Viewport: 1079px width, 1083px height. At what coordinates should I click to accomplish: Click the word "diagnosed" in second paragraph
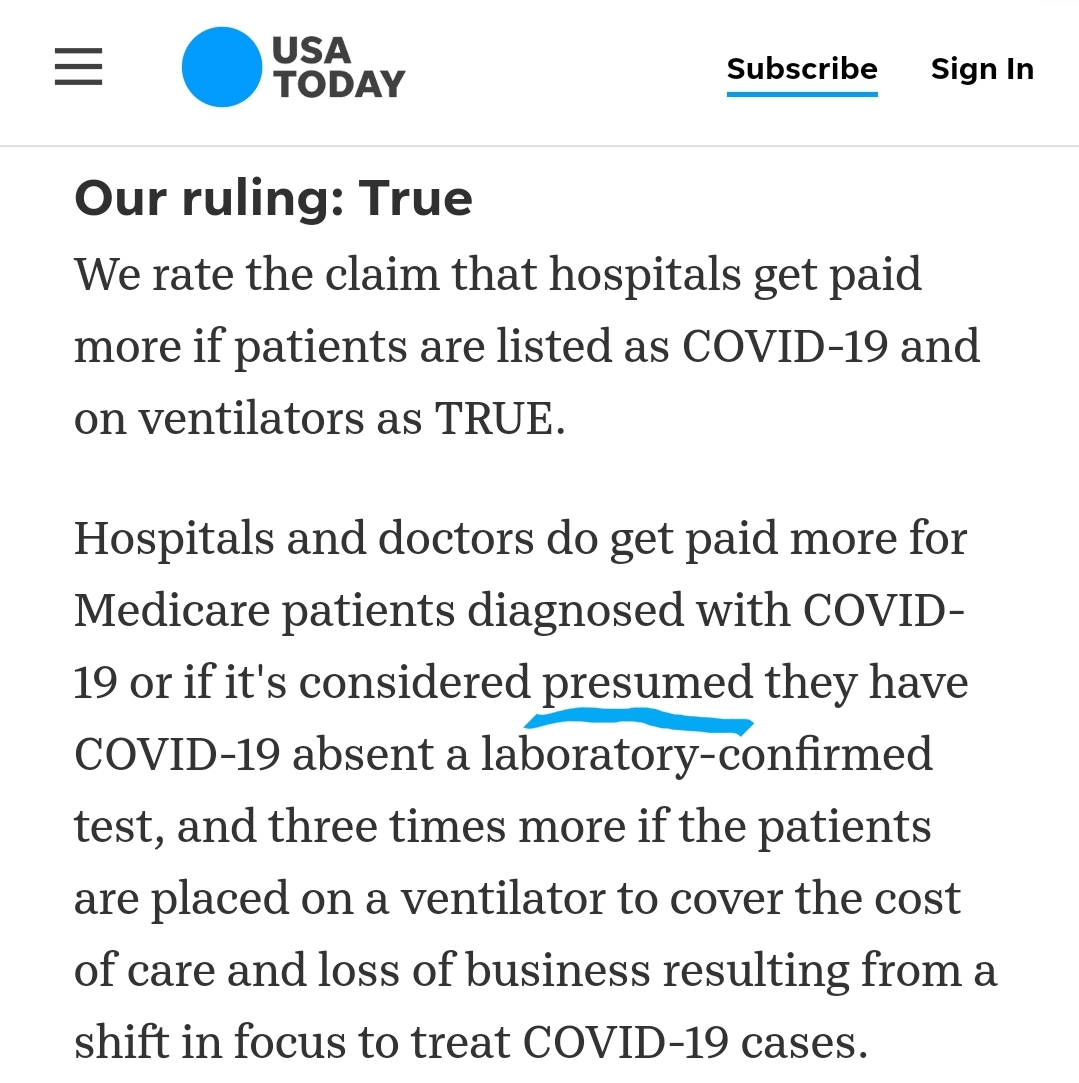point(575,612)
